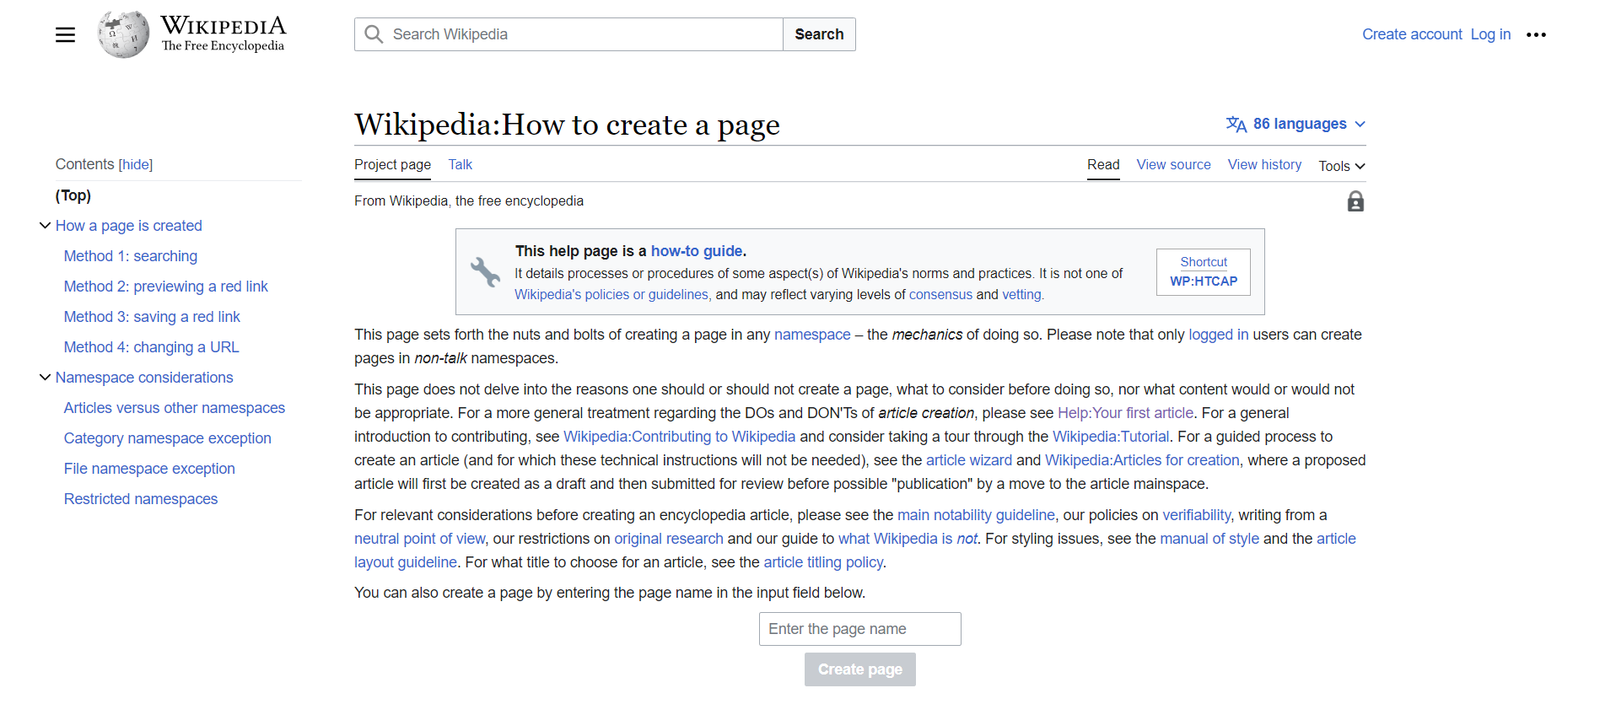Open 'layout guideline' link
Image resolution: width=1600 pixels, height=708 pixels.
click(406, 562)
